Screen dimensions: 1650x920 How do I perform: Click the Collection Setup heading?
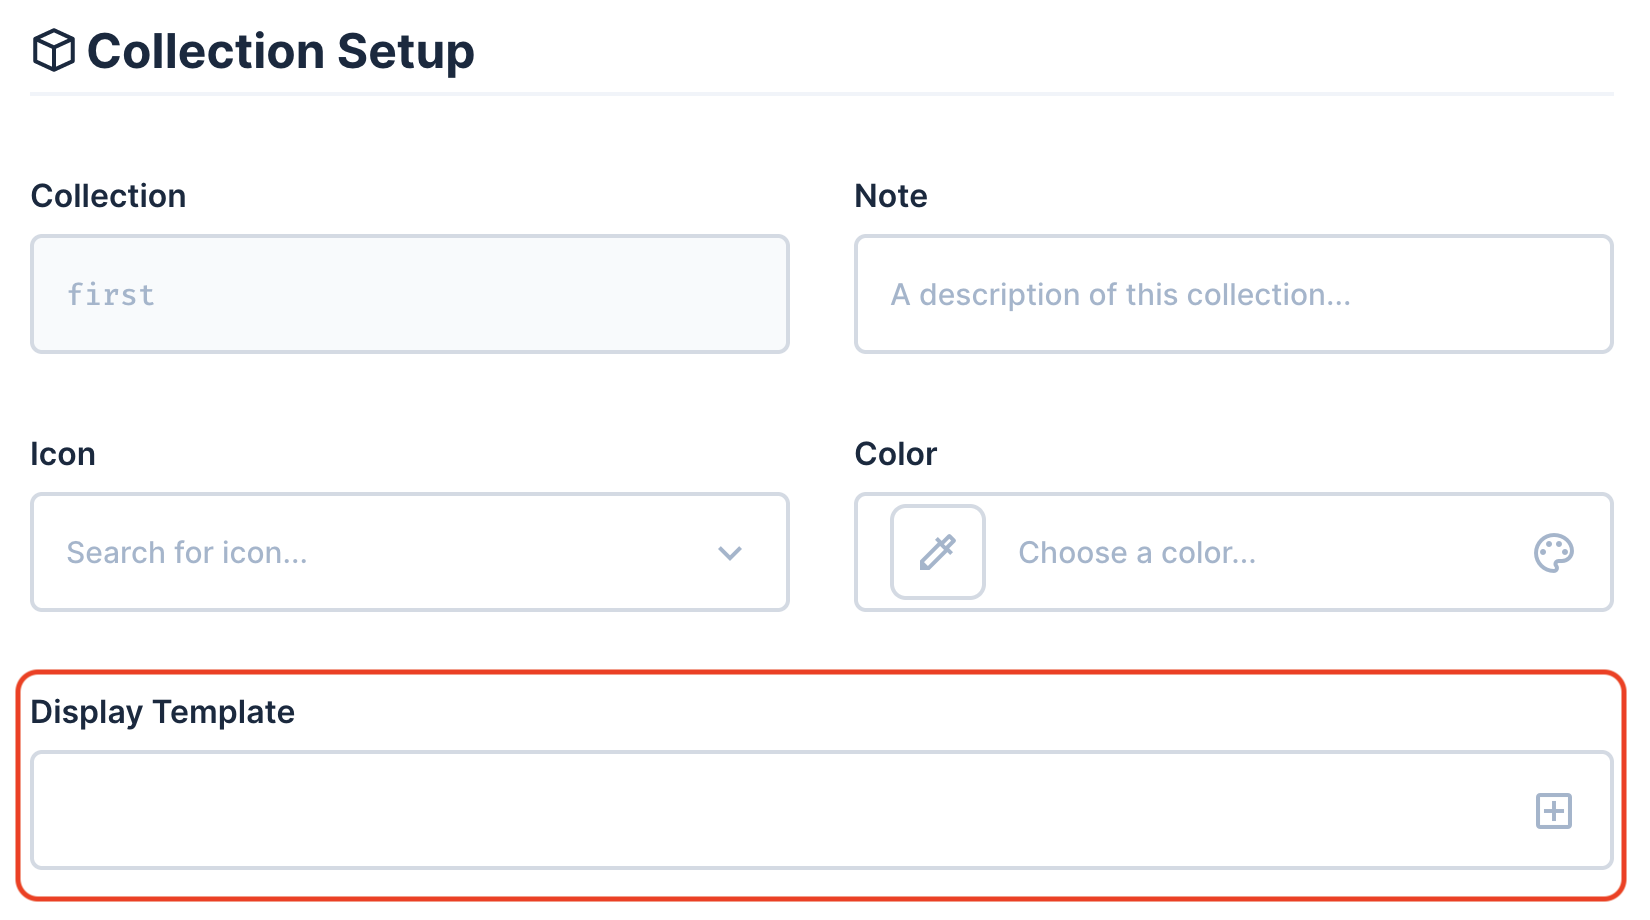[x=280, y=50]
